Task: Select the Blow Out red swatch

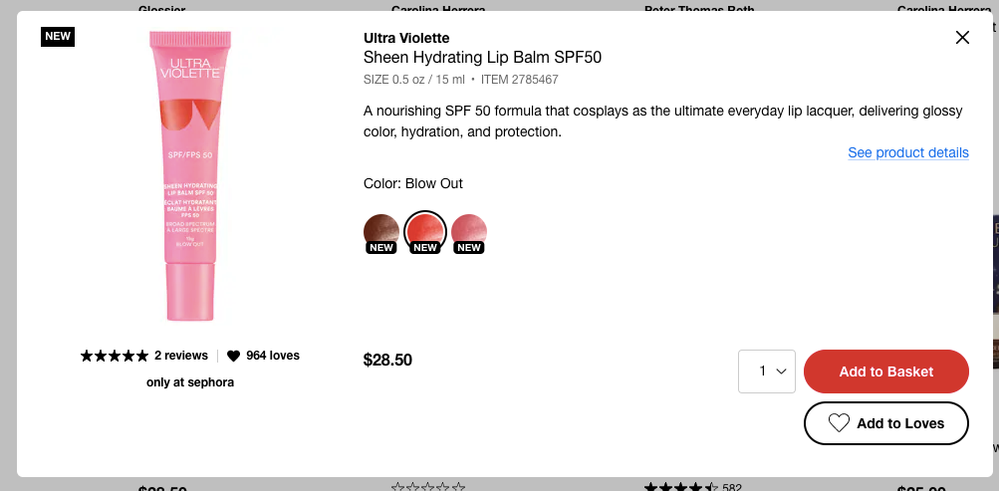Action: [x=425, y=231]
